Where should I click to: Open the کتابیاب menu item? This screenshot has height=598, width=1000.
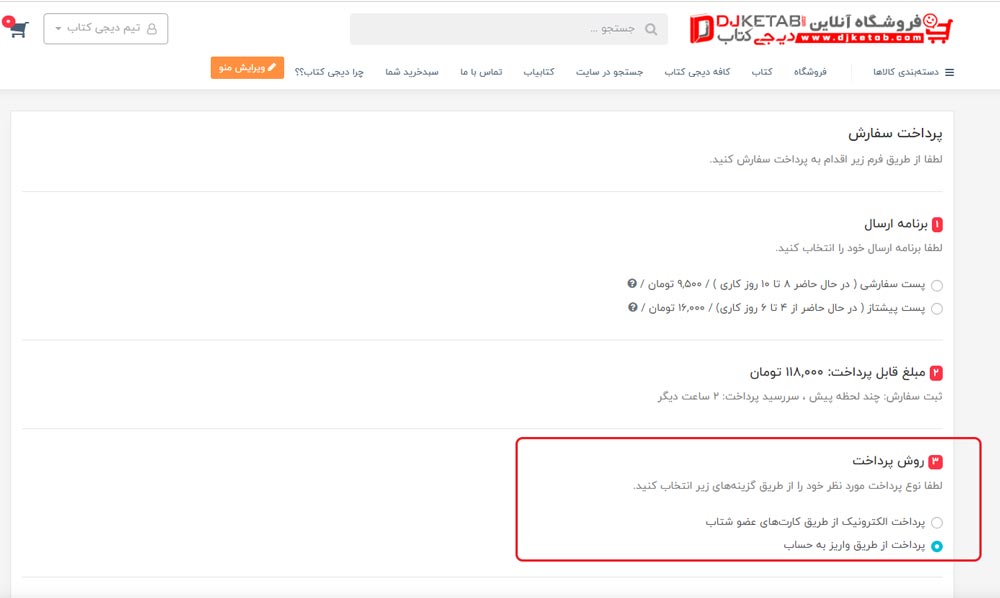(539, 72)
